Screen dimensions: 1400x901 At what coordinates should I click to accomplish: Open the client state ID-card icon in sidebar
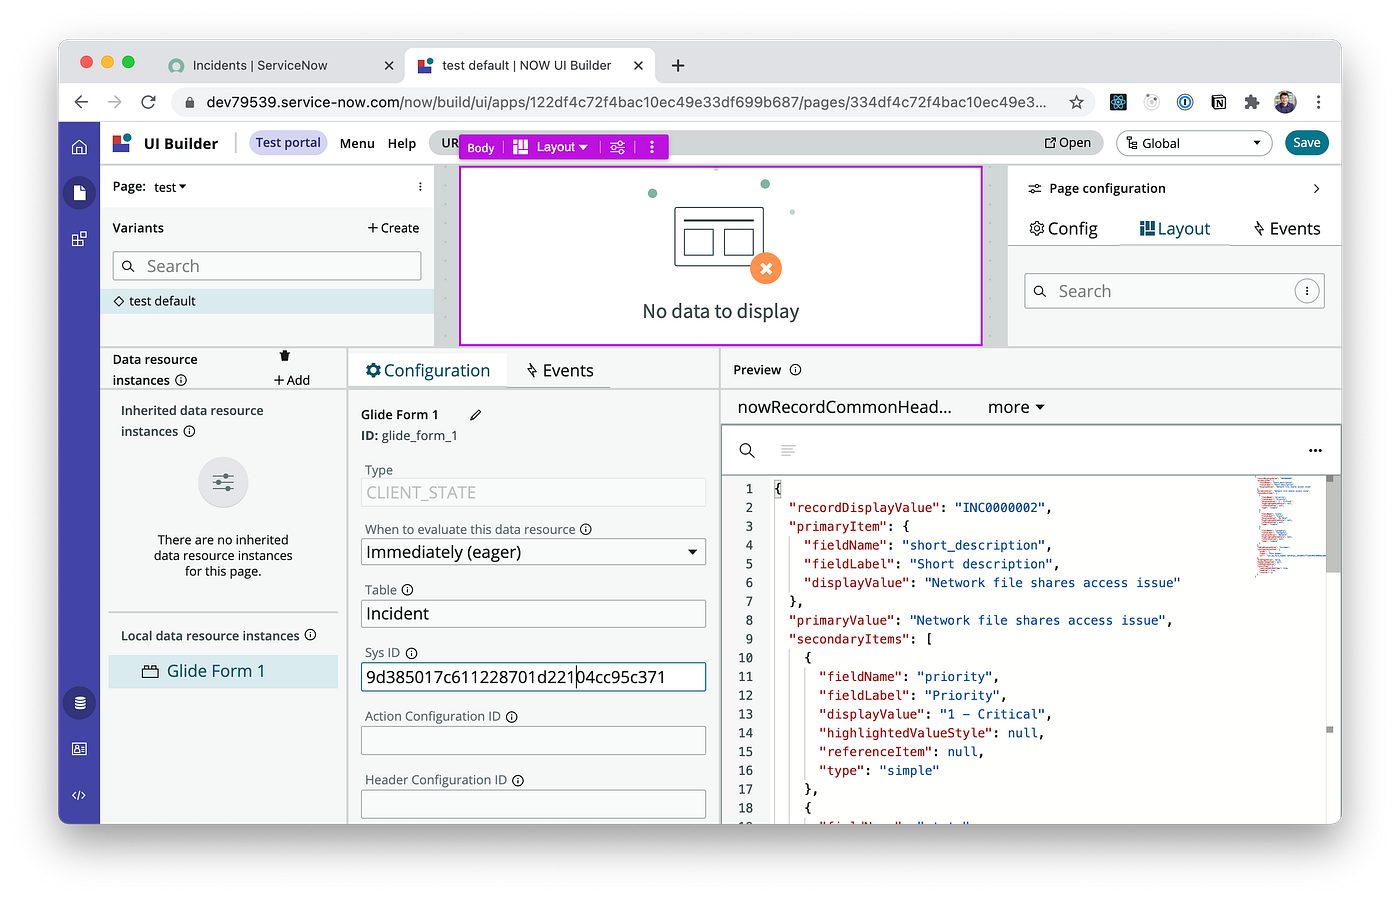[x=79, y=749]
